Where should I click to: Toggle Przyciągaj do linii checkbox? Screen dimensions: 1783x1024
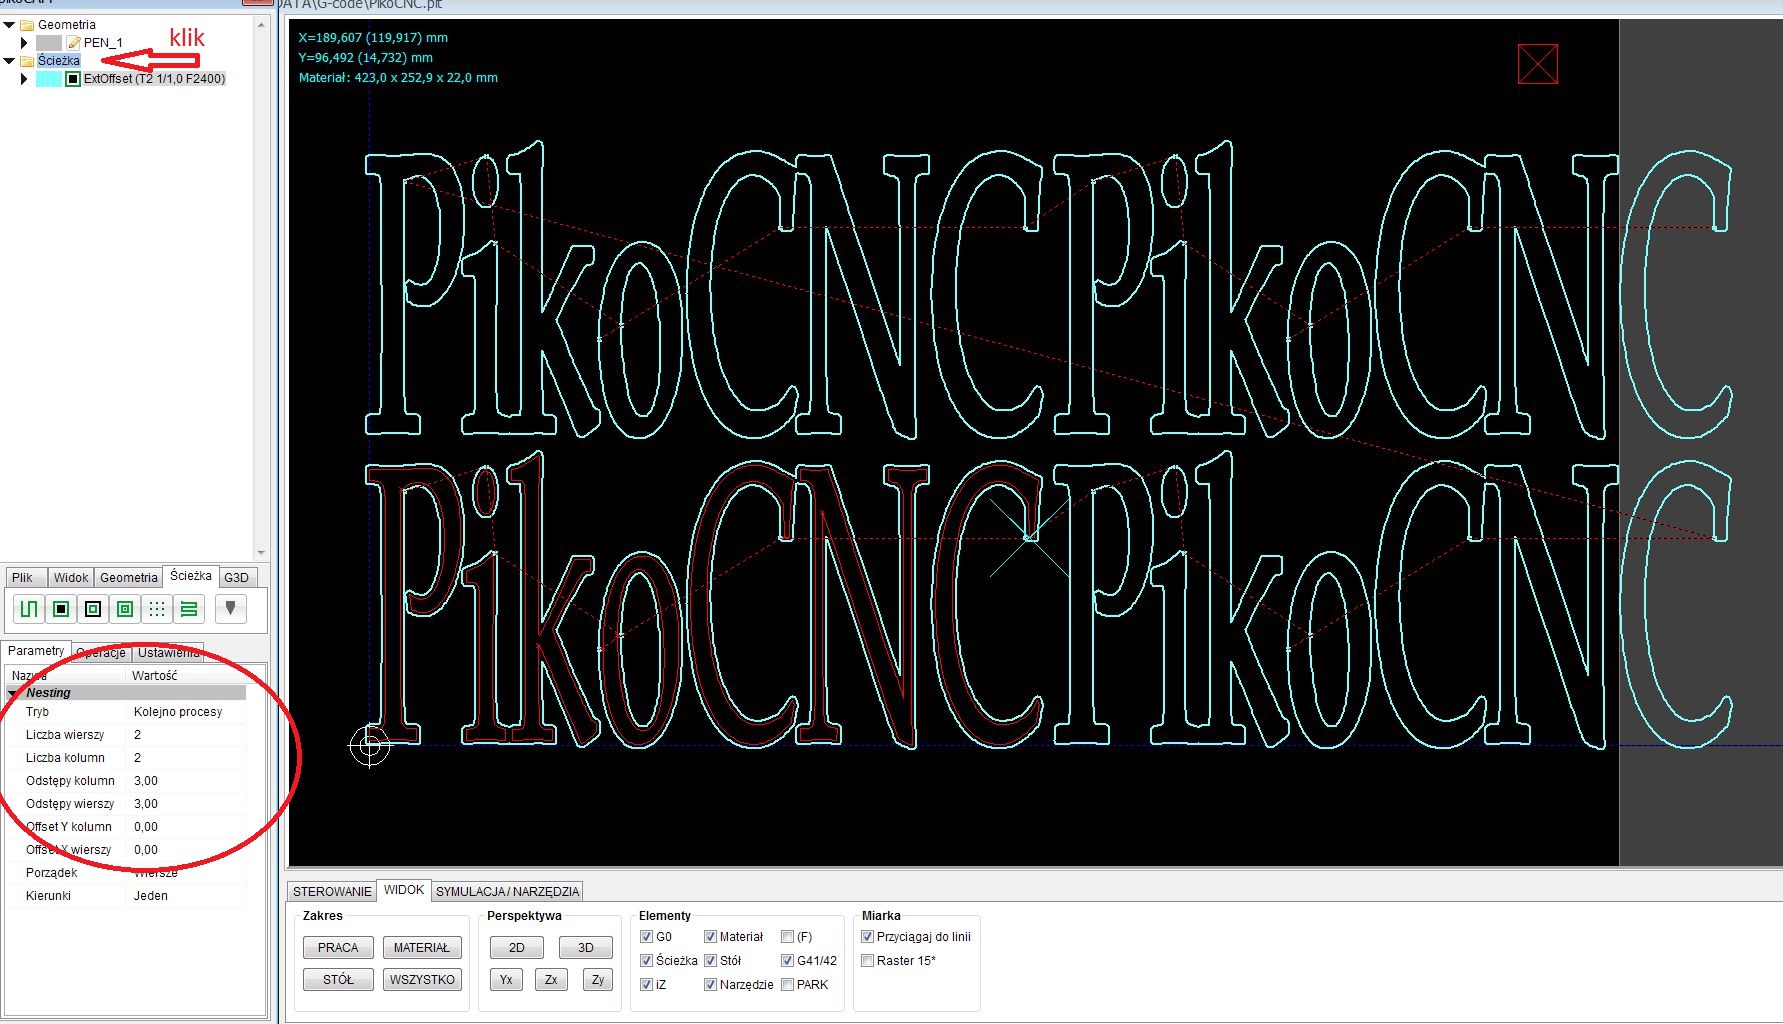[867, 937]
